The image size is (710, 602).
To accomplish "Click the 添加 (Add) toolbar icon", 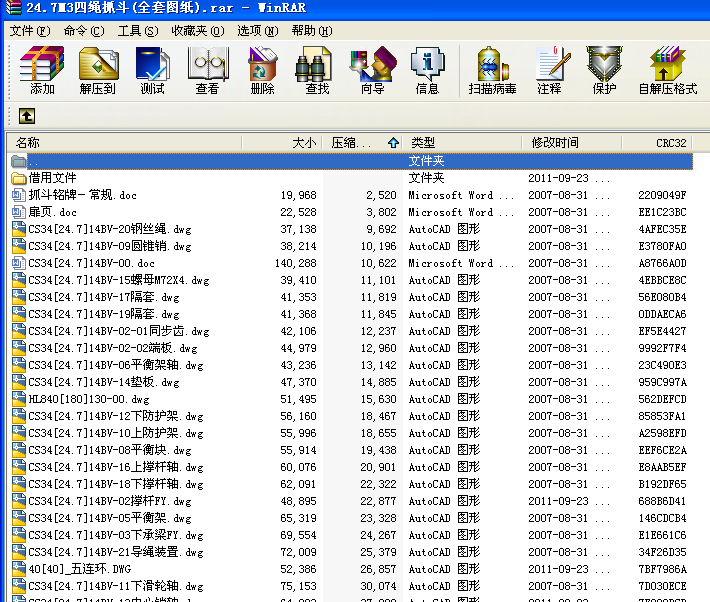I will point(42,70).
